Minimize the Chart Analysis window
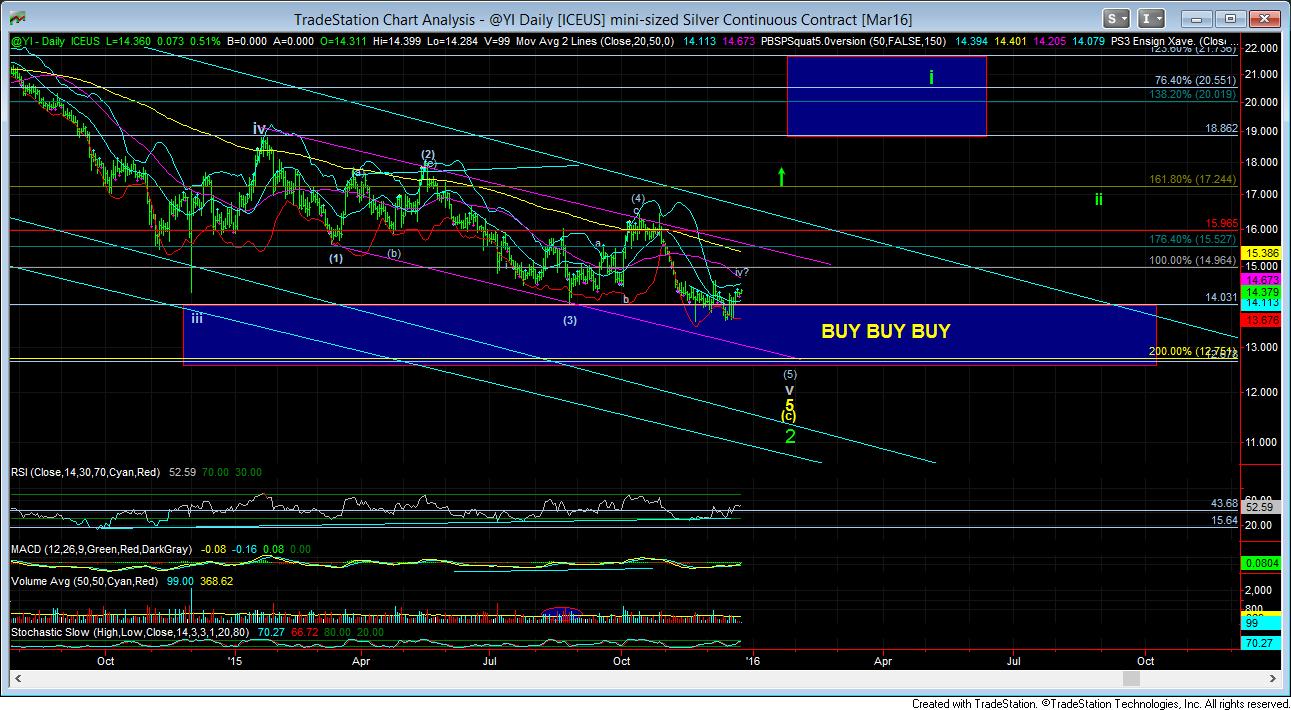The height and width of the screenshot is (710, 1291). pos(1198,19)
